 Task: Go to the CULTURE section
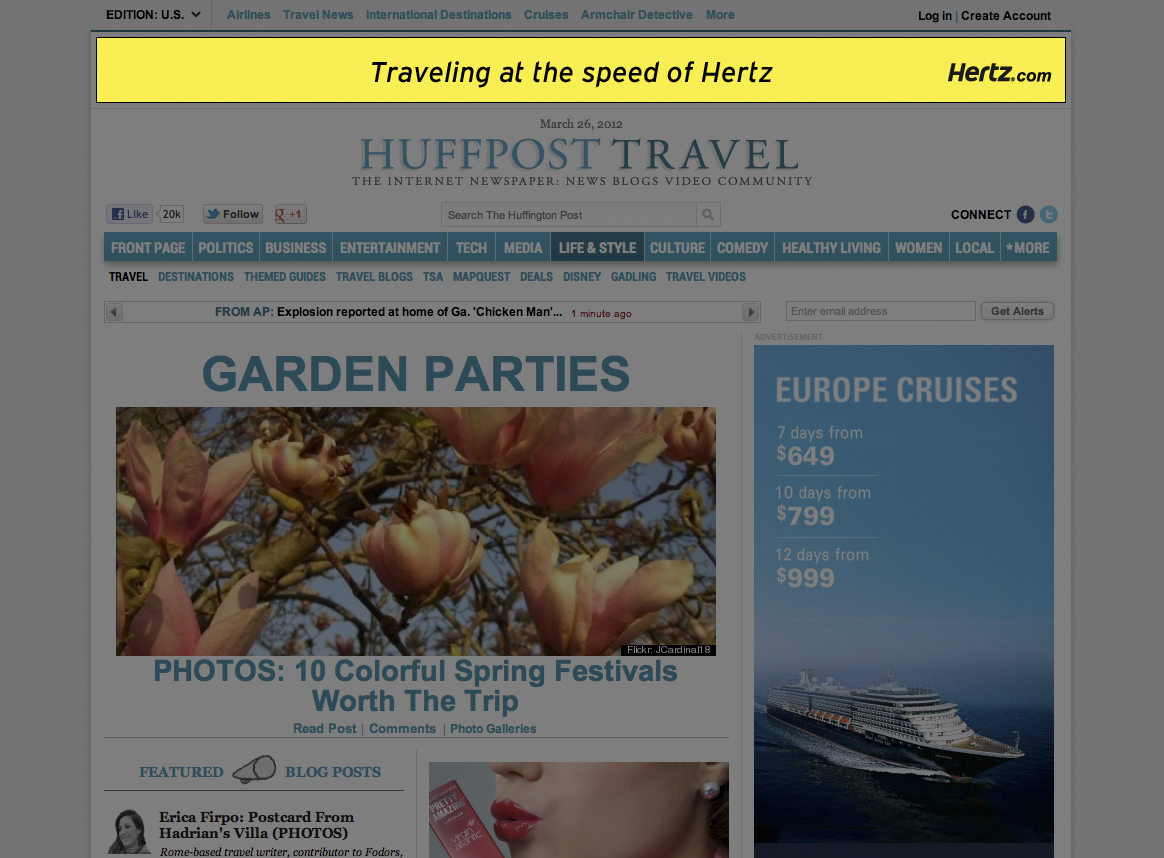point(678,248)
